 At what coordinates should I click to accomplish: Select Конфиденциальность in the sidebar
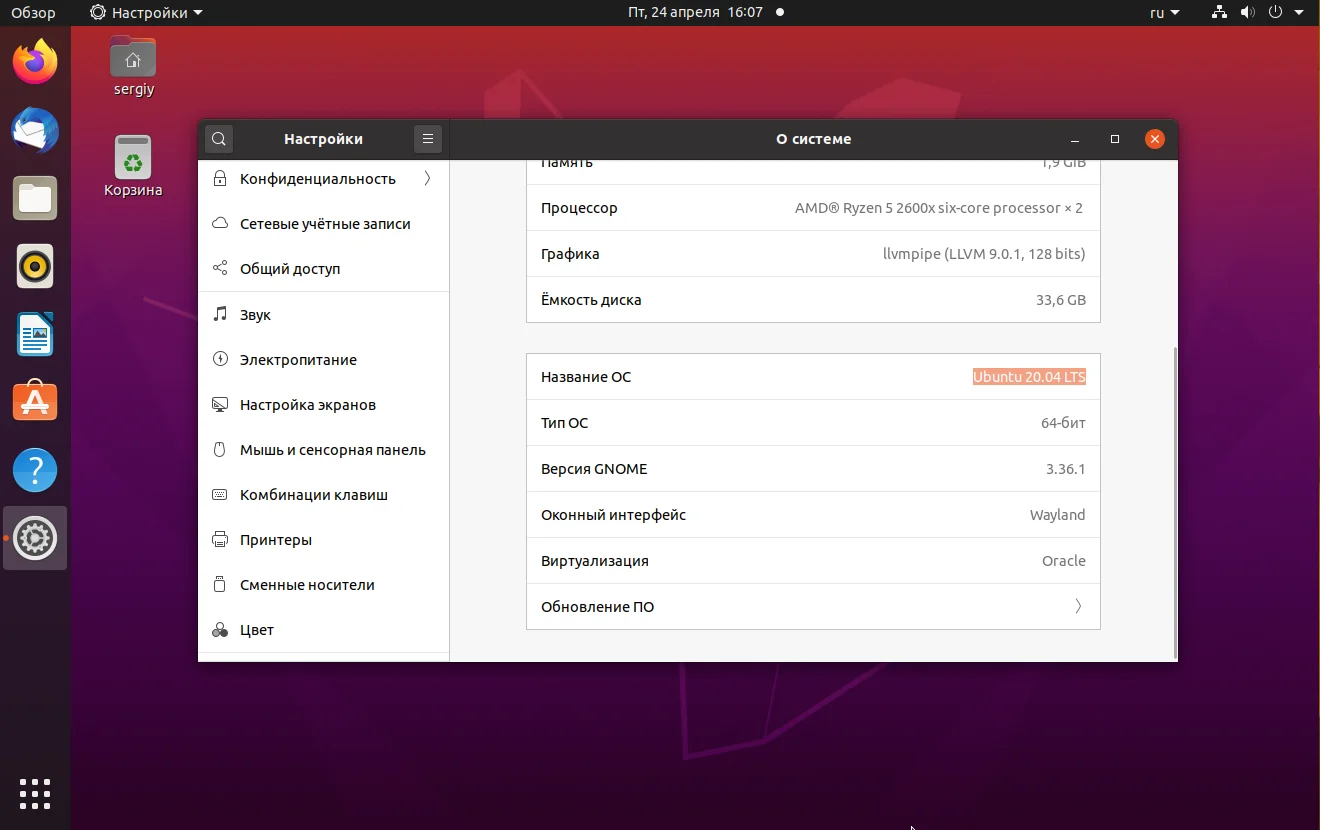324,179
